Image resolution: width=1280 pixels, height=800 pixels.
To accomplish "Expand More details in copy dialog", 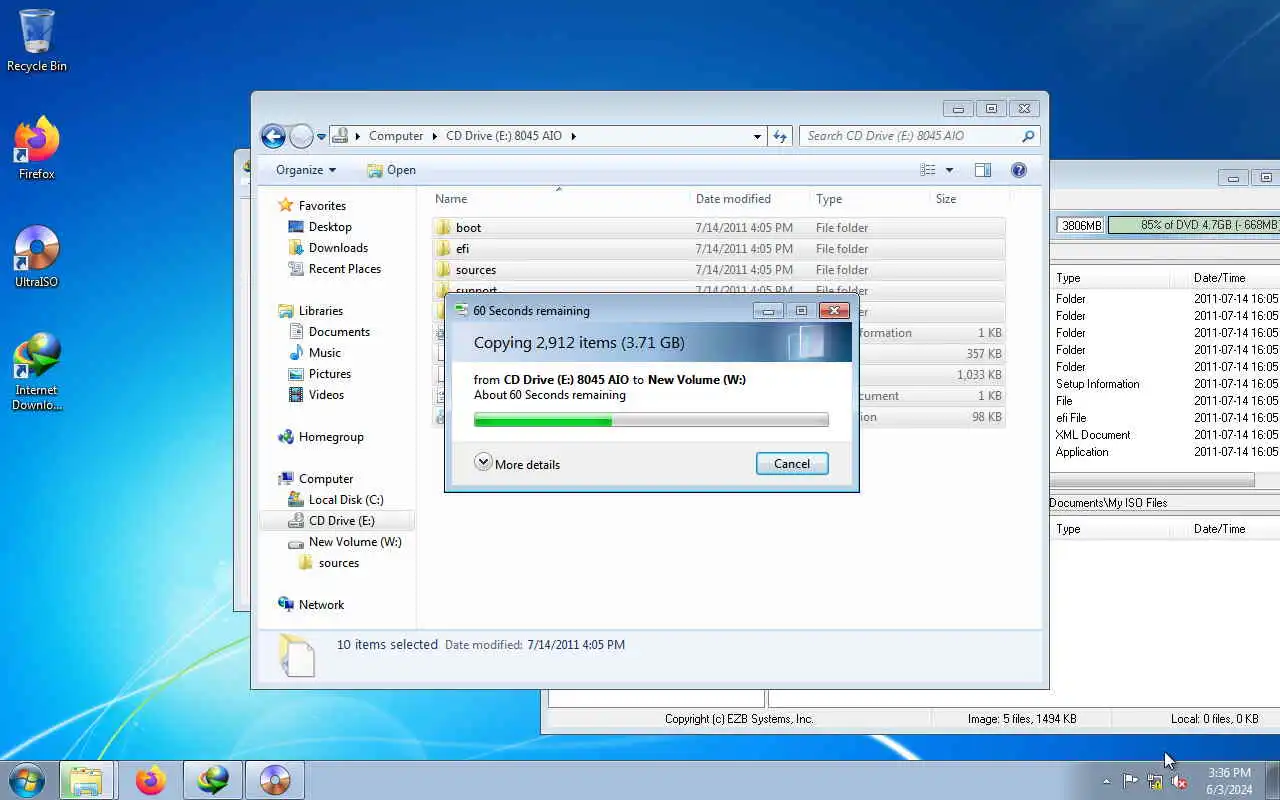I will coord(517,464).
